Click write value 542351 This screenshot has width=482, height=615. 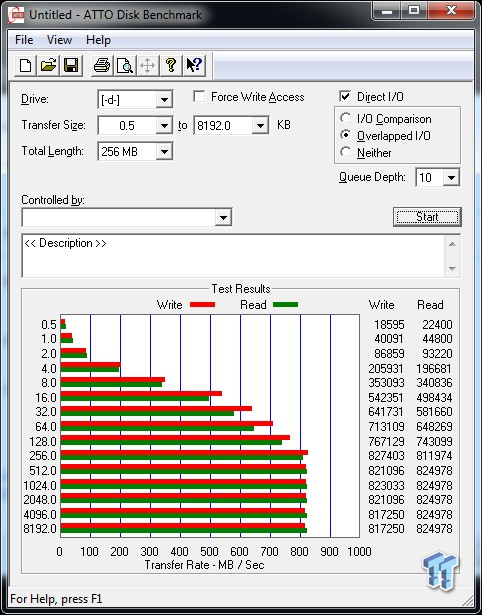point(386,398)
